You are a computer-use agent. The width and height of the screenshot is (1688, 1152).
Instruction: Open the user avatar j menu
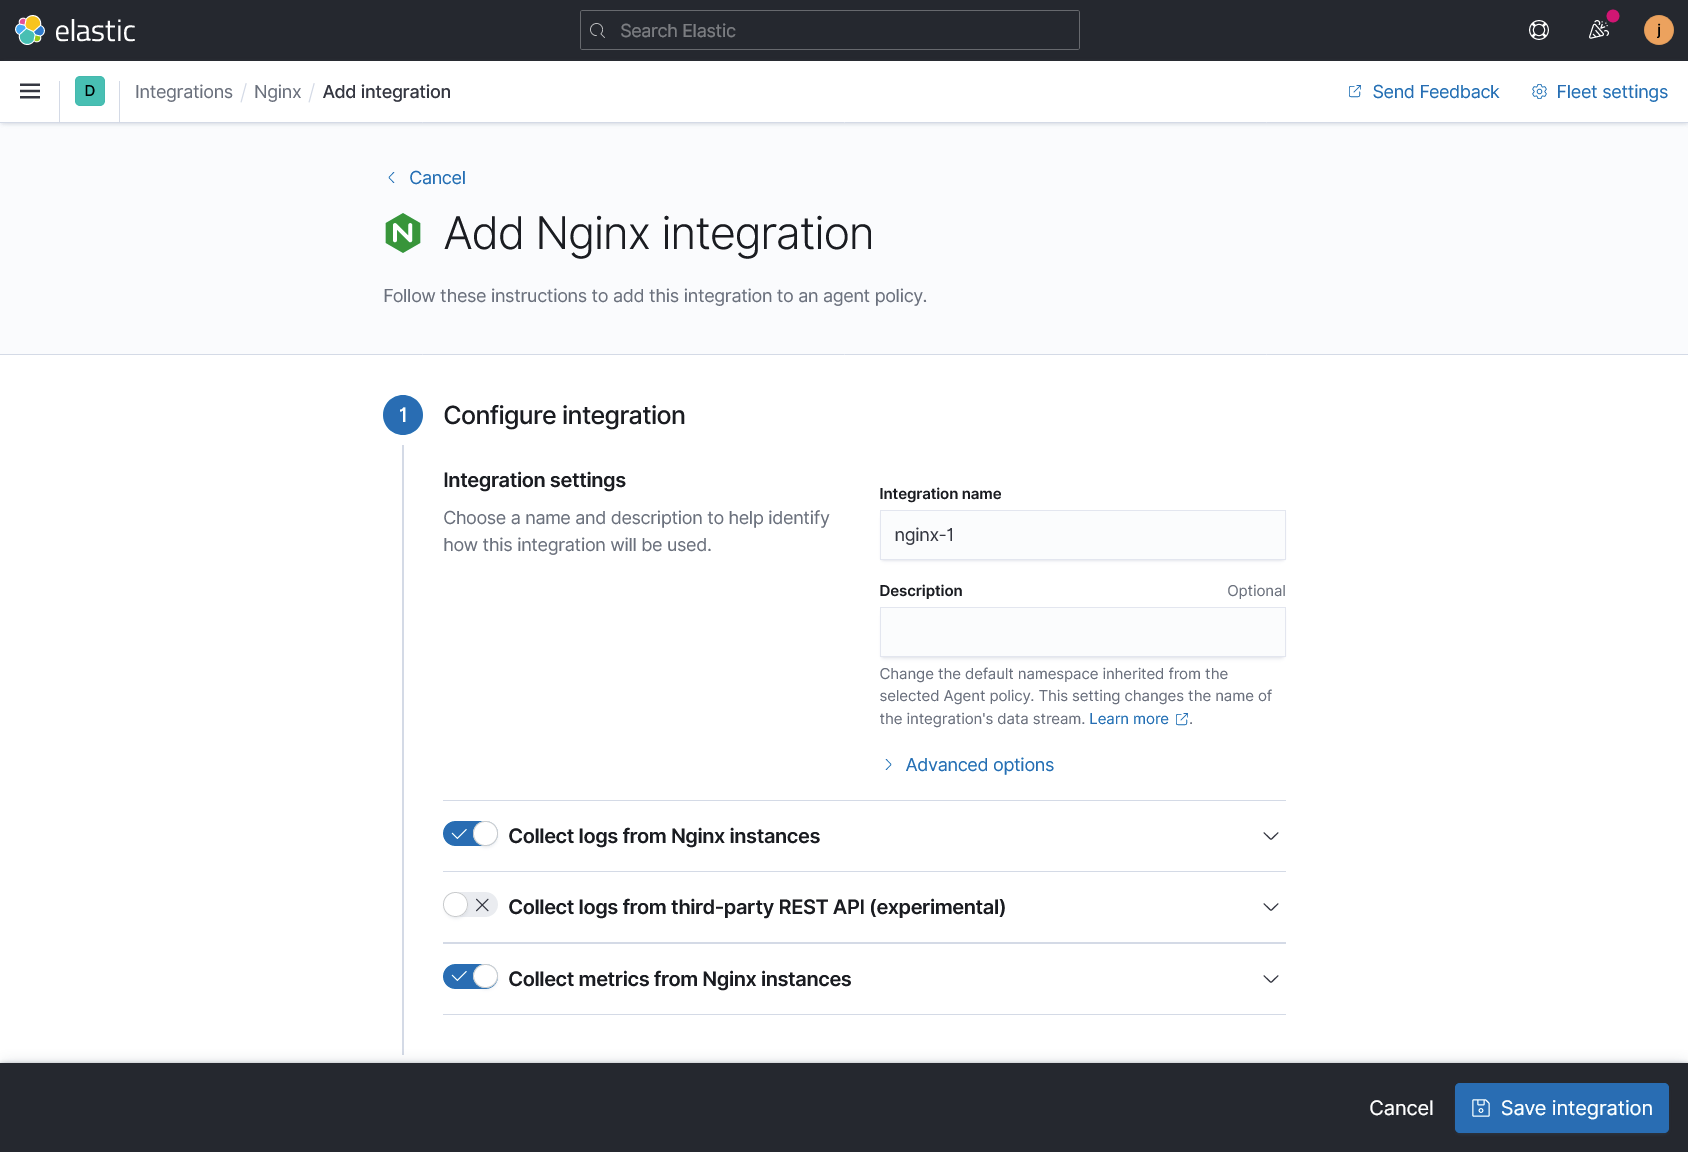(1659, 30)
